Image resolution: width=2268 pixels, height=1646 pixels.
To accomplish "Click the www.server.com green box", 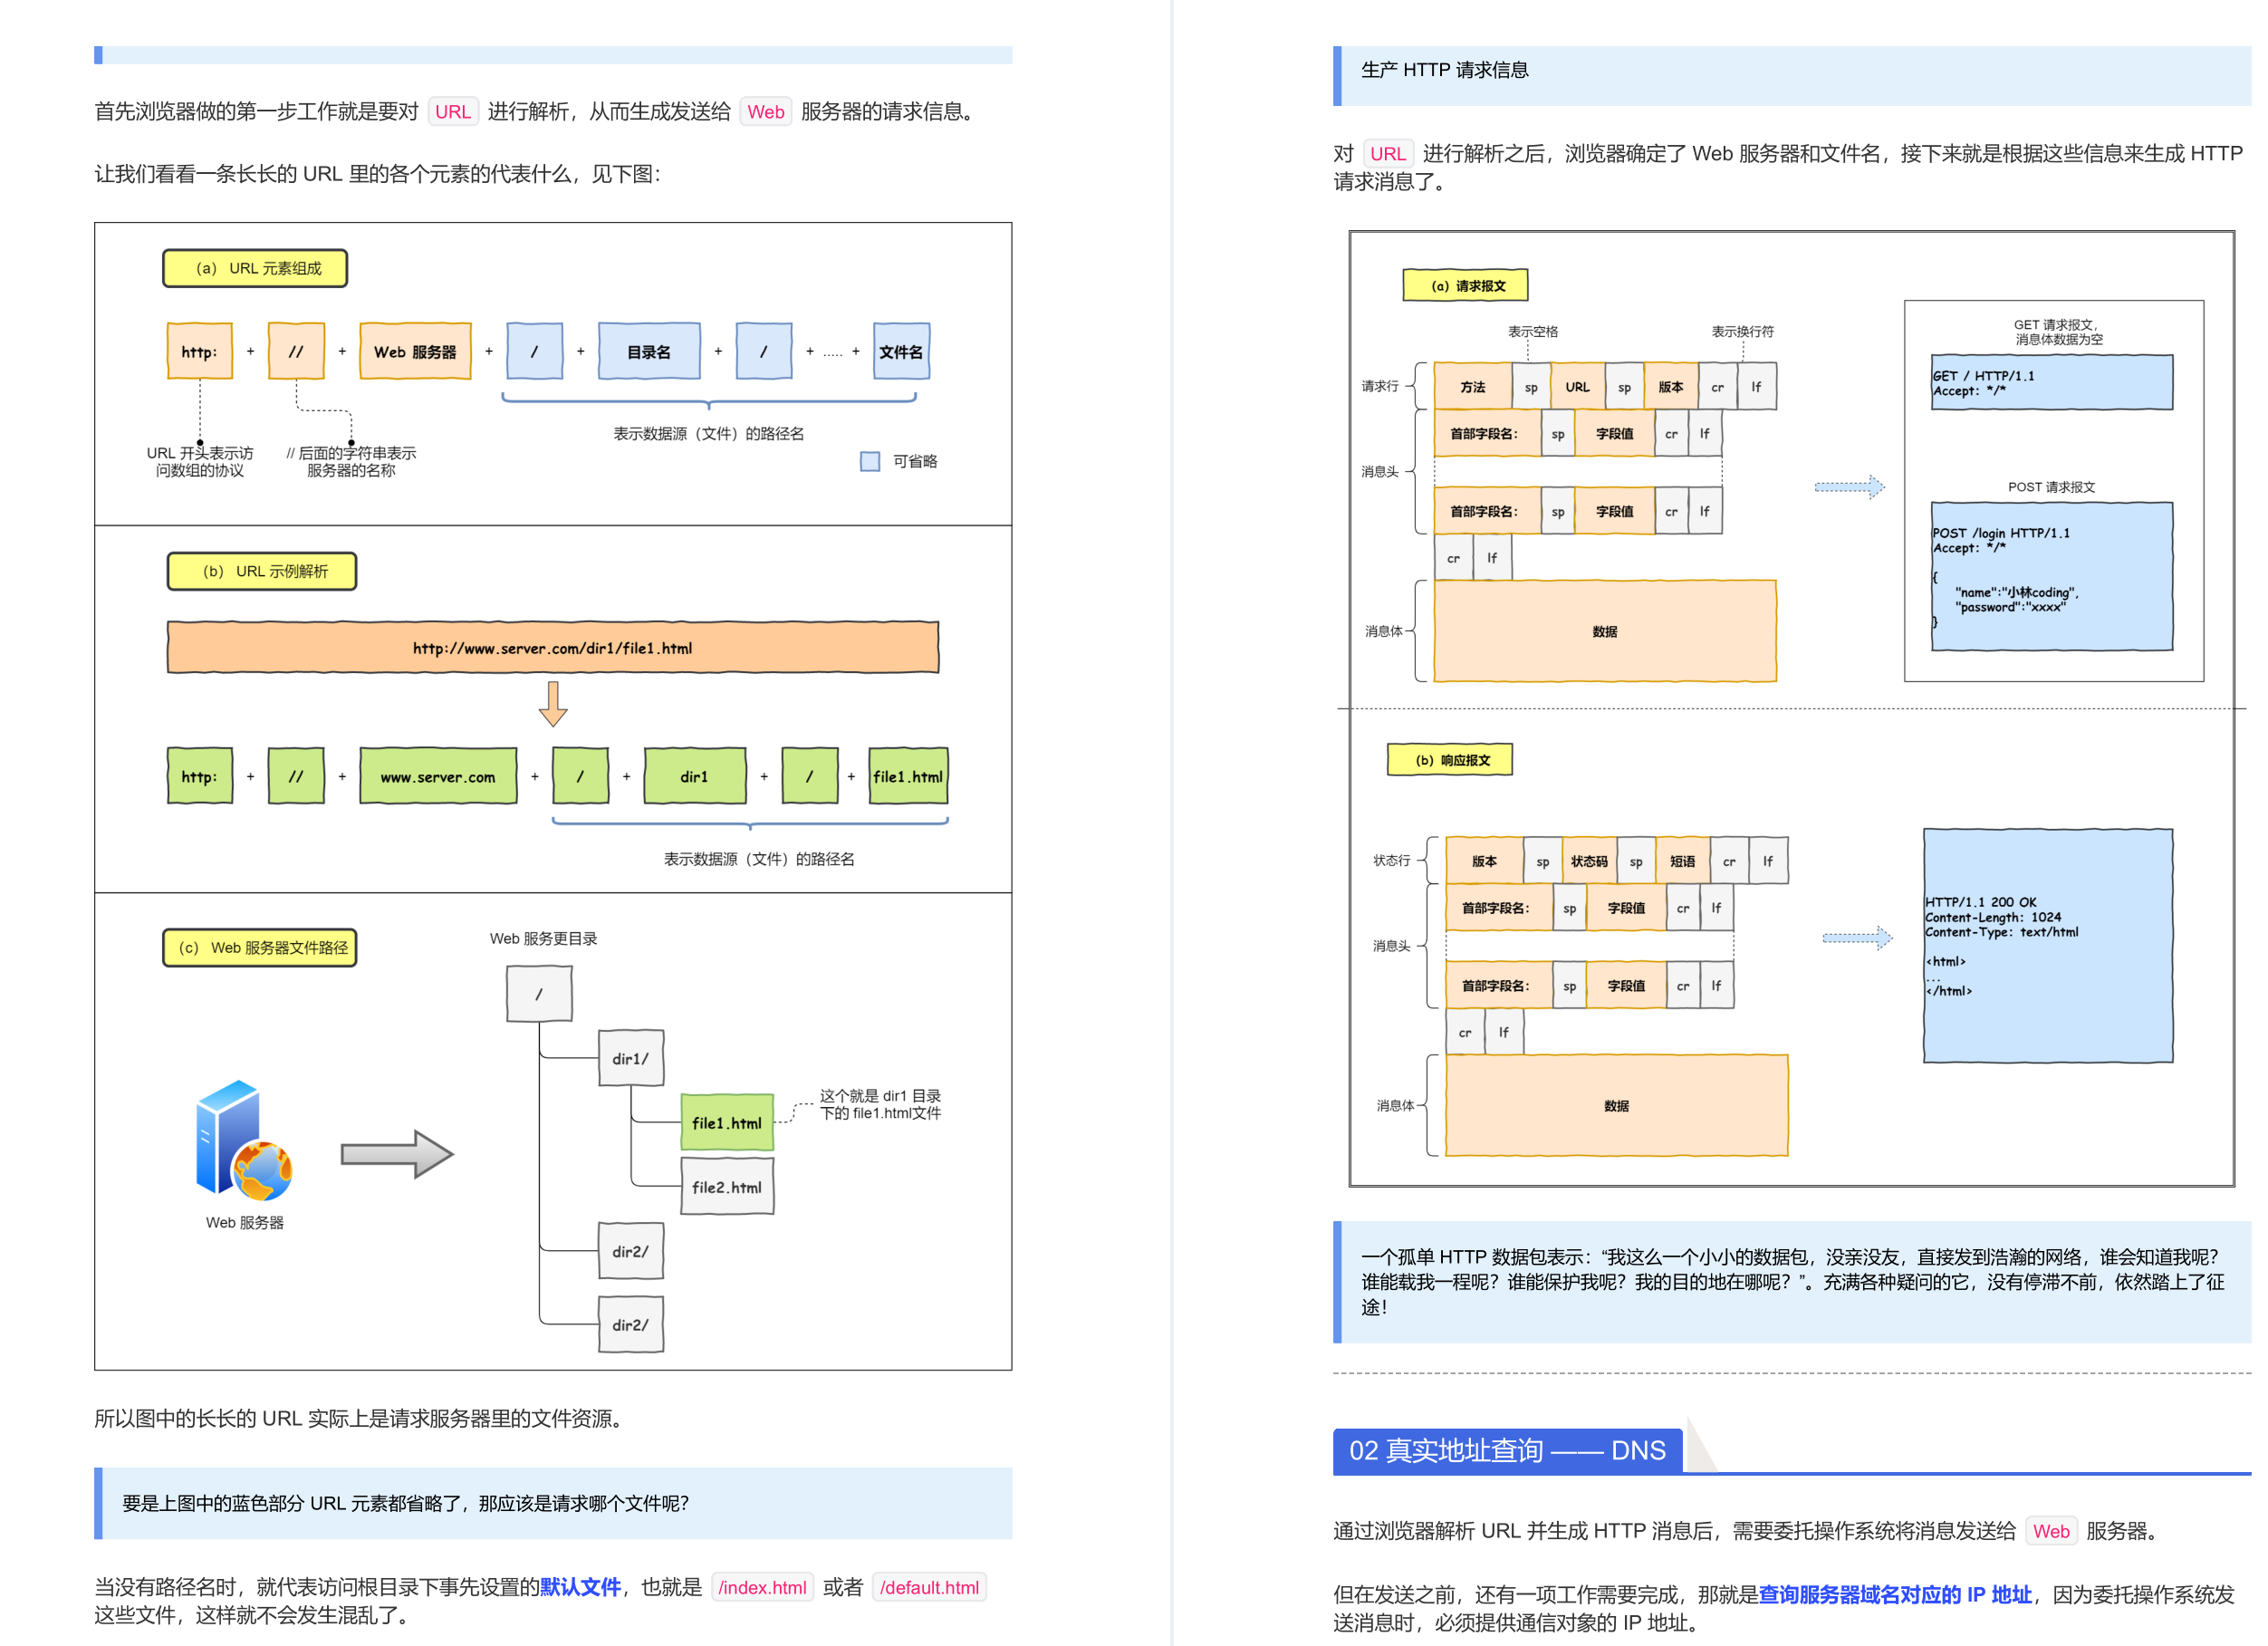I will coord(438,776).
